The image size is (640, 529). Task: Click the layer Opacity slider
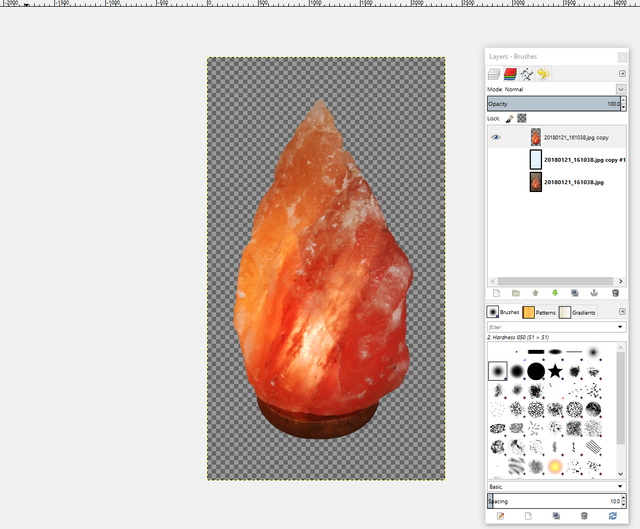554,104
